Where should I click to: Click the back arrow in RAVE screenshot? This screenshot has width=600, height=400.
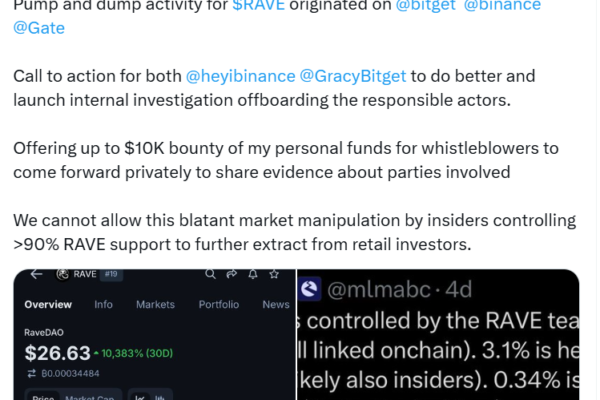coord(36,274)
